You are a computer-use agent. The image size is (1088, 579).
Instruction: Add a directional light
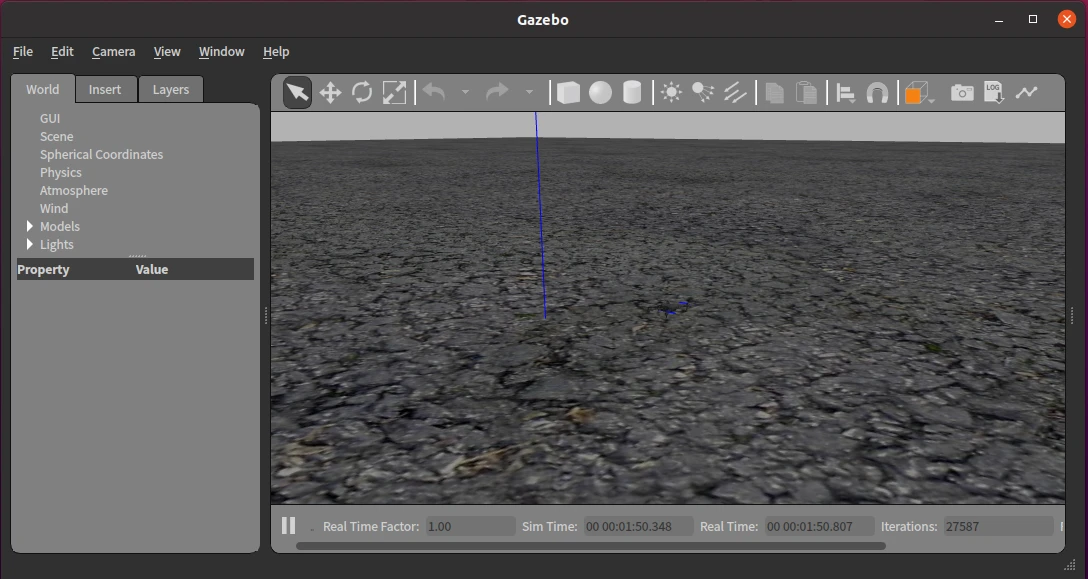point(735,92)
